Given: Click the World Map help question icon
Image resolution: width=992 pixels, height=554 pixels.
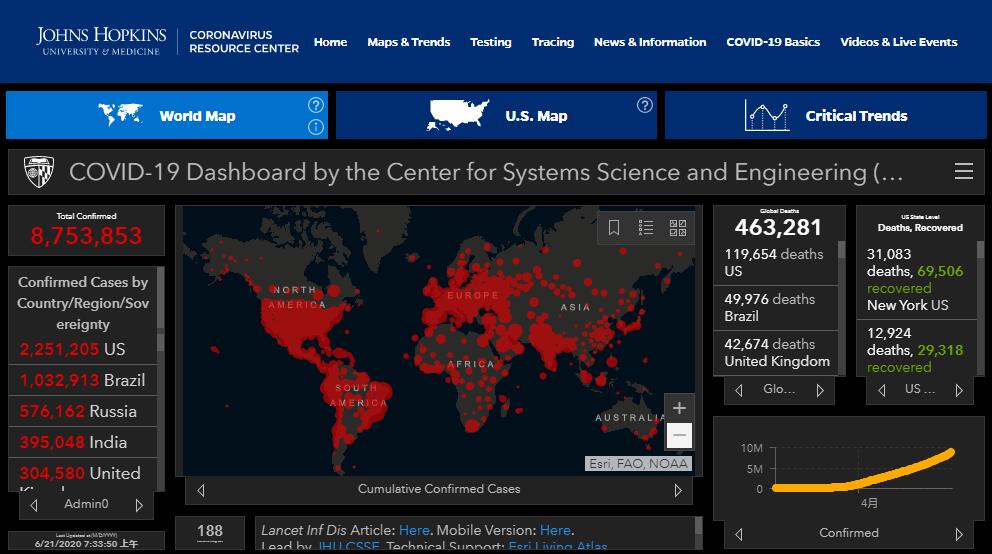Looking at the screenshot, I should (316, 105).
